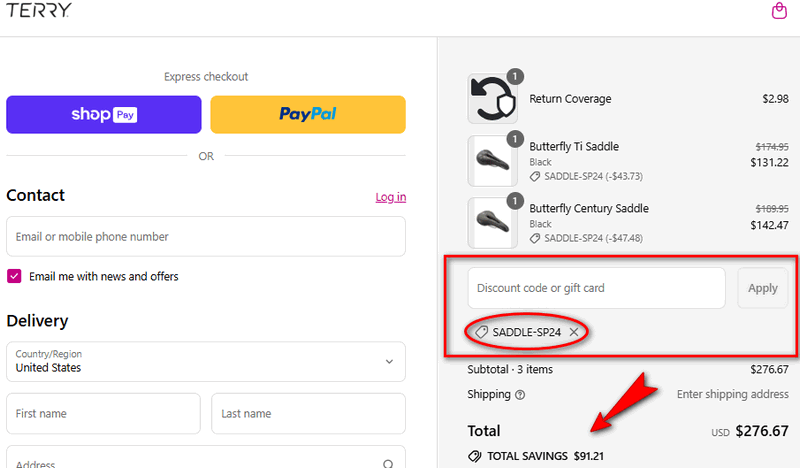The height and width of the screenshot is (468, 800).
Task: Open the Country/Region dropdown
Action: click(x=205, y=361)
